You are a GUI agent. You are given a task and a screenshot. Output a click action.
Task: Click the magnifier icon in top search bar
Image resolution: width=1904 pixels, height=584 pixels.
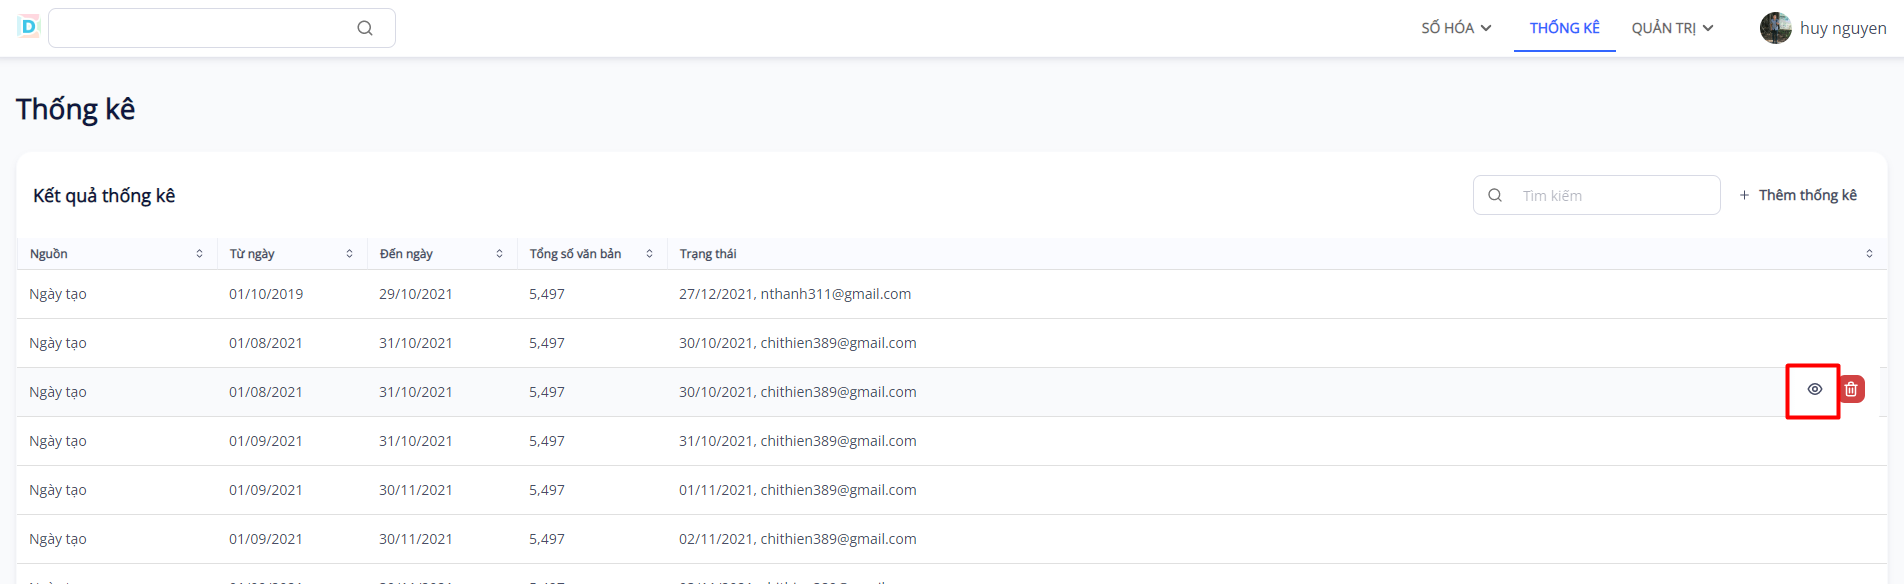tap(365, 28)
